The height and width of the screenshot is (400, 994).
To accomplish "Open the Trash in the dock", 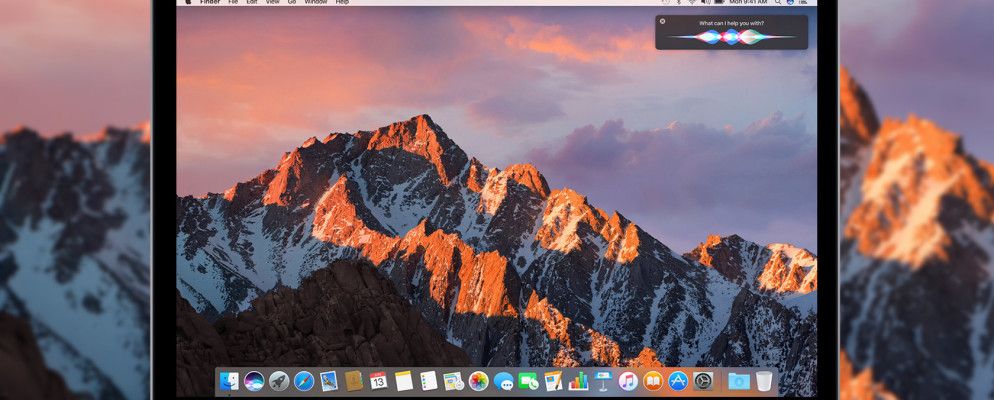I will point(764,381).
